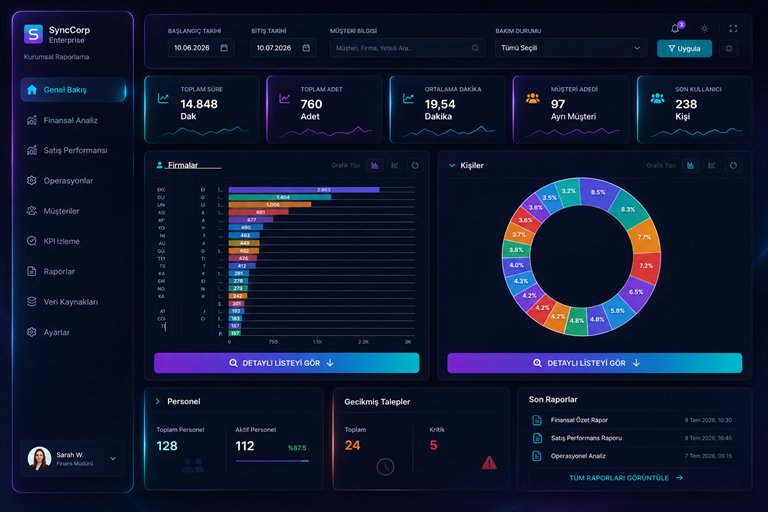Select bar chart type in Kişiler panel
Screen dimensions: 768x512
(691, 166)
